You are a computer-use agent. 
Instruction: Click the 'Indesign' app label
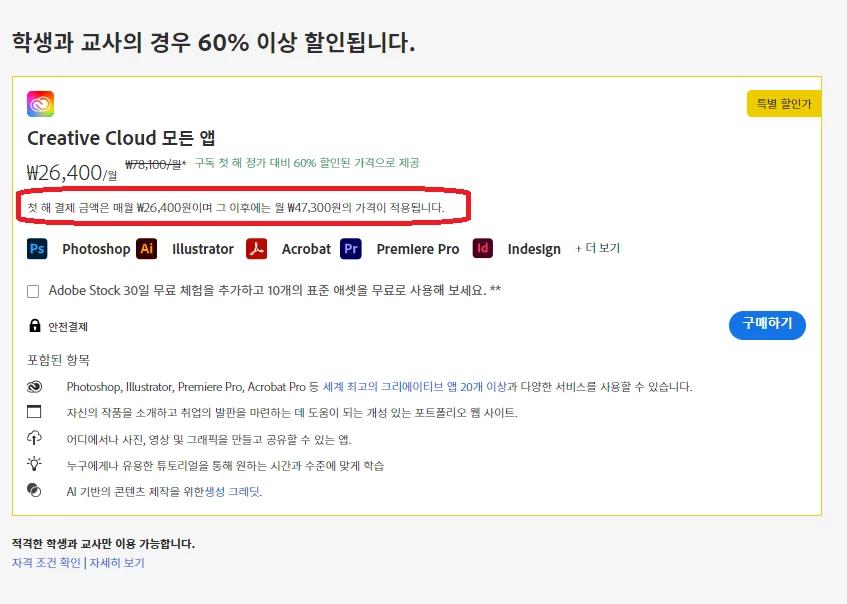pos(534,249)
